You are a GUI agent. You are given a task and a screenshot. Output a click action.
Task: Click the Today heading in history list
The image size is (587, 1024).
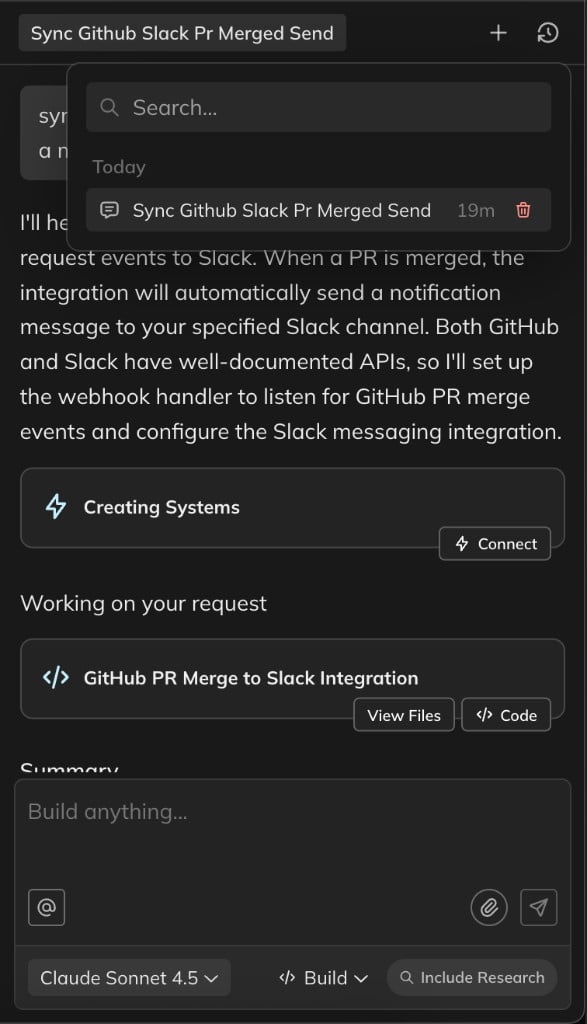[119, 167]
